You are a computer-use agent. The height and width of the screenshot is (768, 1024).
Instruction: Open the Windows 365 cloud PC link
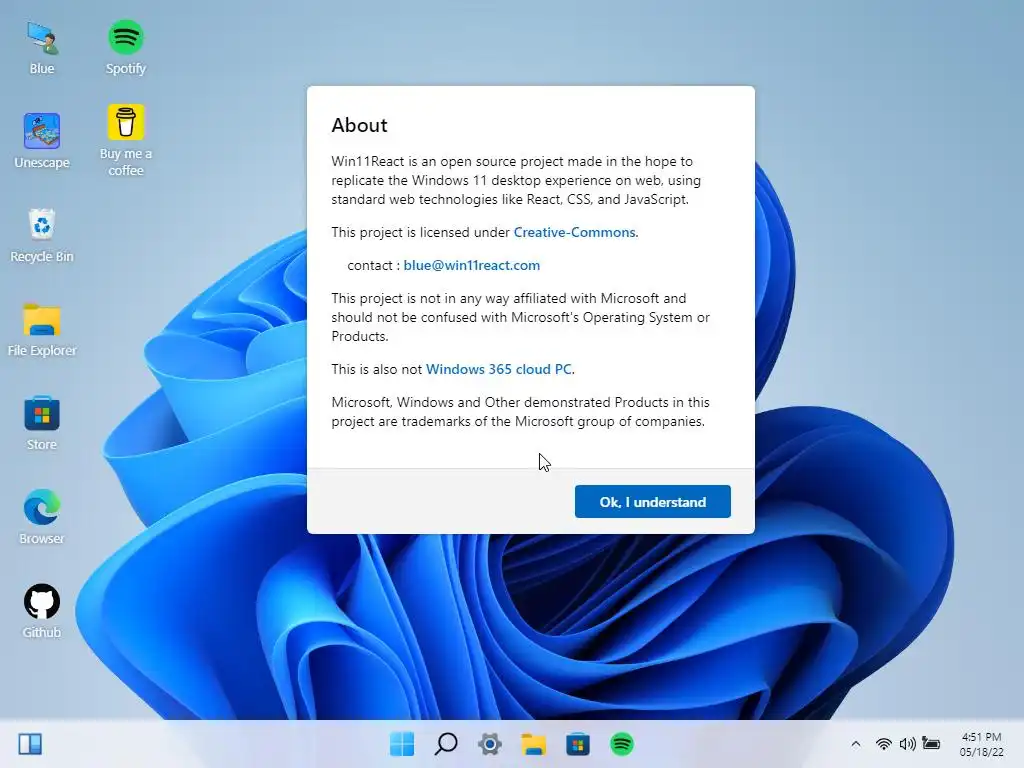(499, 369)
